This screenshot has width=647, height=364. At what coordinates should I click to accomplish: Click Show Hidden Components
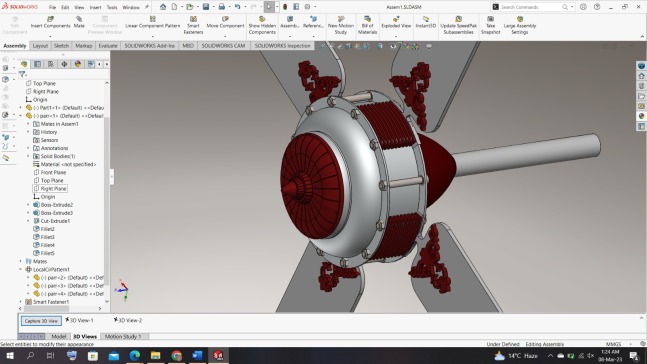click(x=262, y=25)
